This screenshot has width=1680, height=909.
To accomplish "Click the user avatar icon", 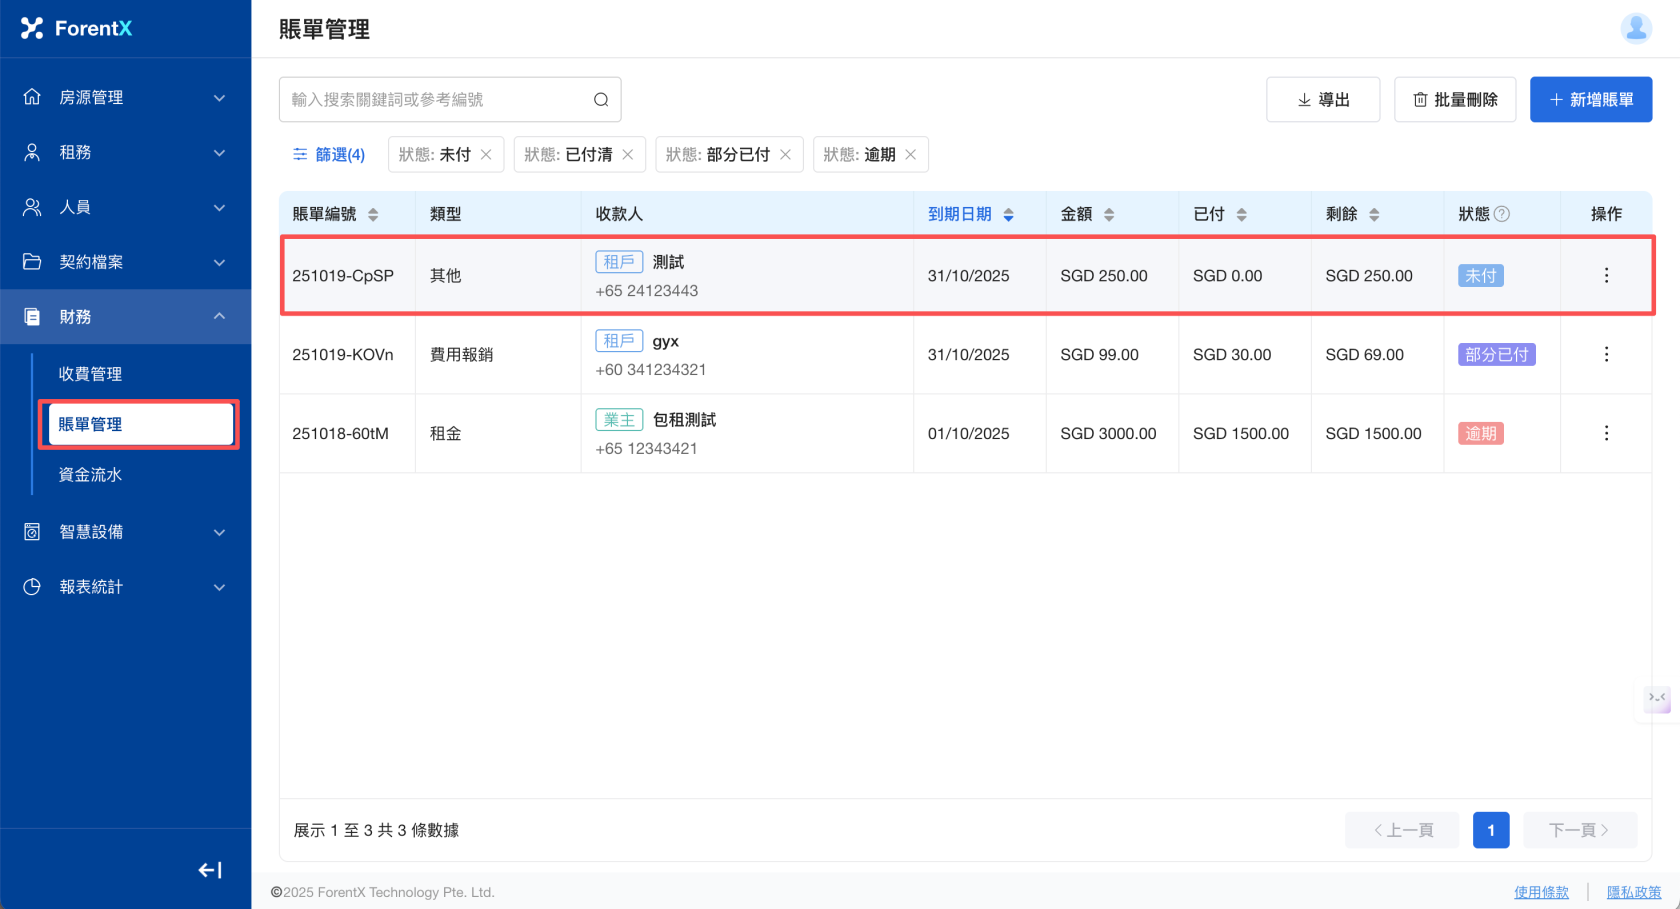I will [x=1635, y=28].
